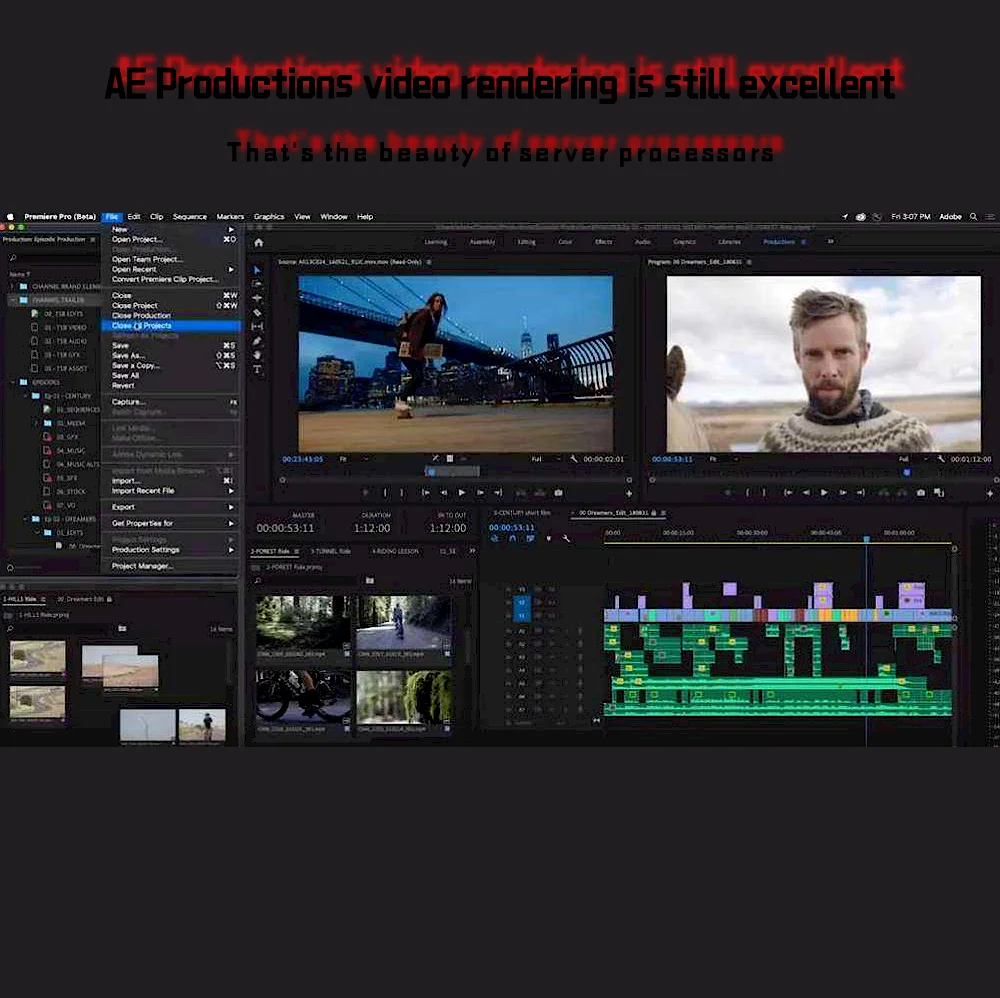Select the forest cyclist road thumbnail
Viewport: 1000px width, 998px height.
tap(404, 622)
